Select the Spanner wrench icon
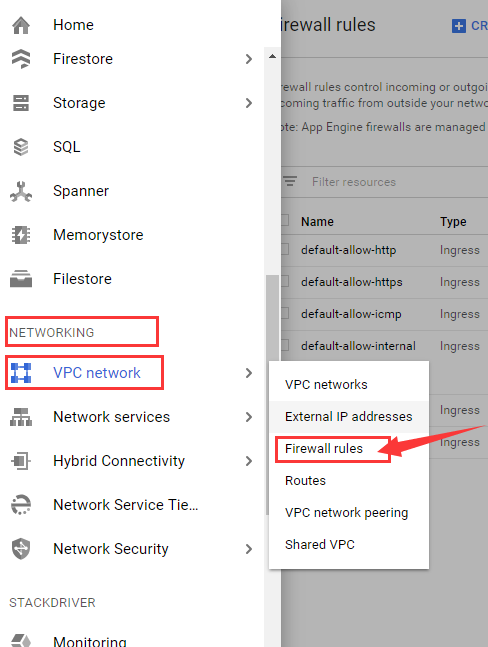This screenshot has height=647, width=488. [21, 191]
